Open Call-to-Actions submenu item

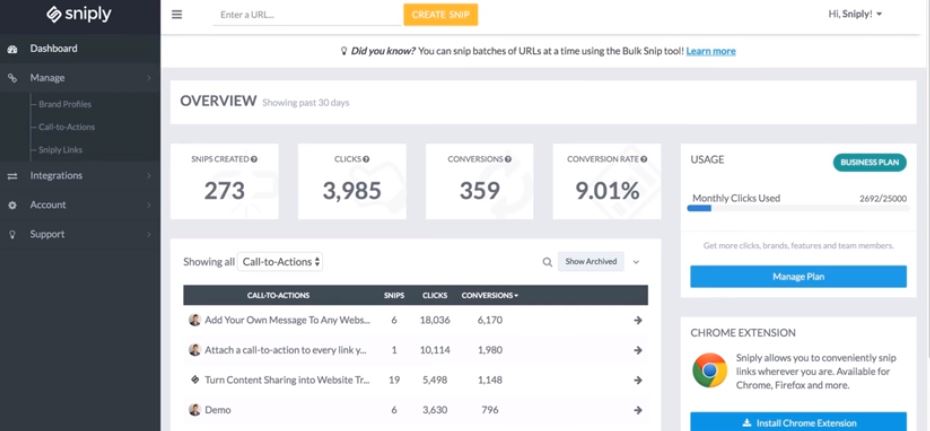point(66,127)
